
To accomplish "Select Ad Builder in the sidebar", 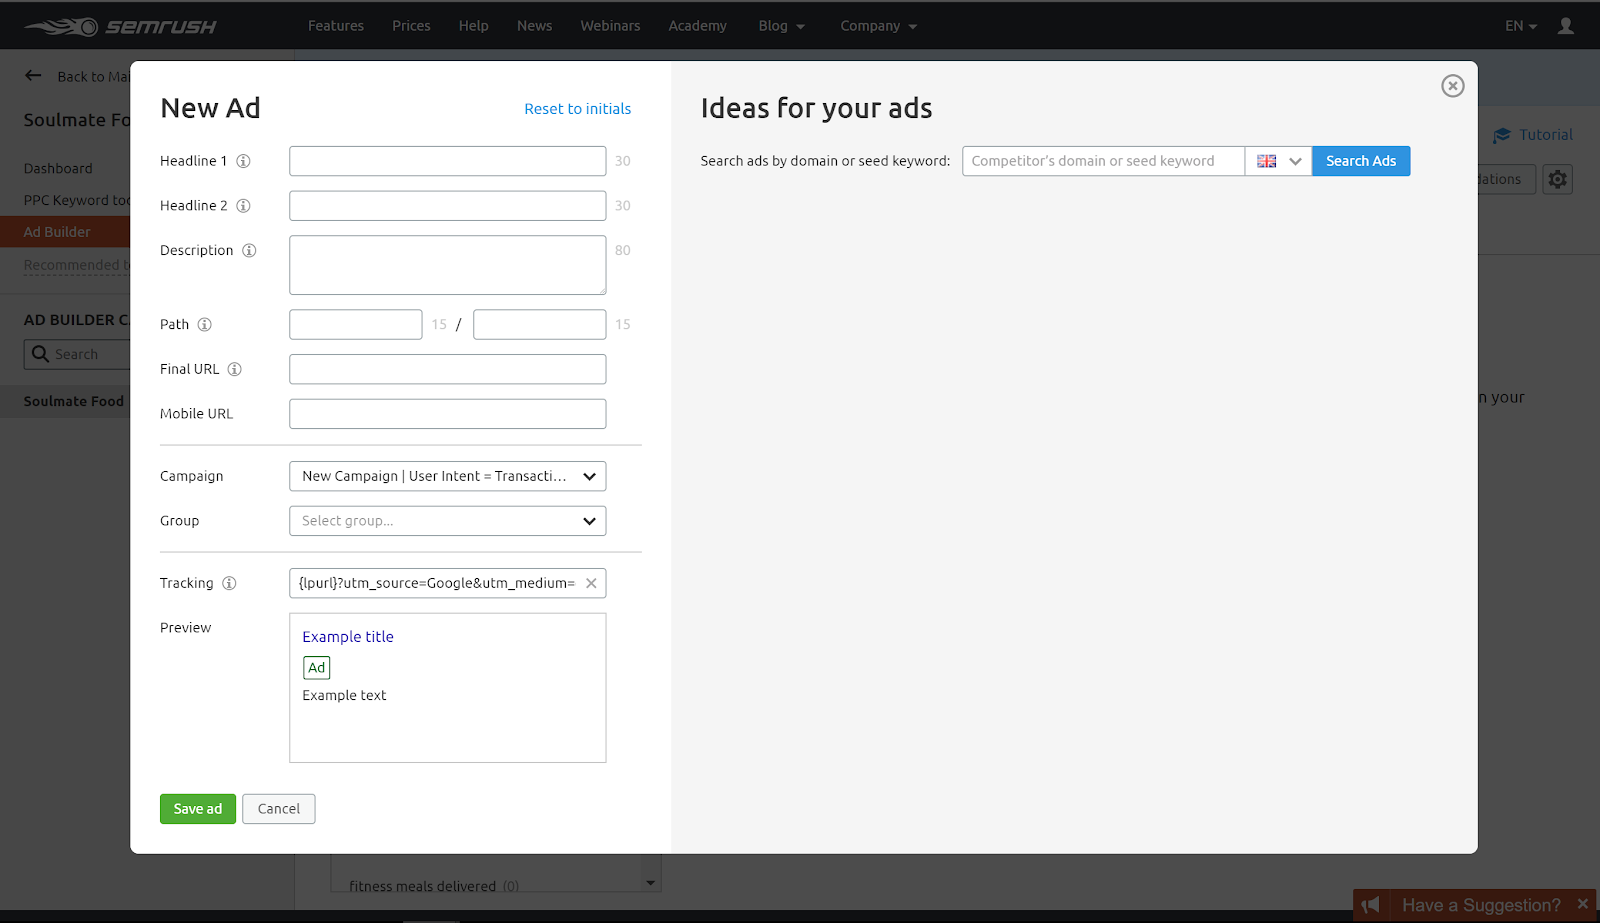I will click(x=65, y=232).
